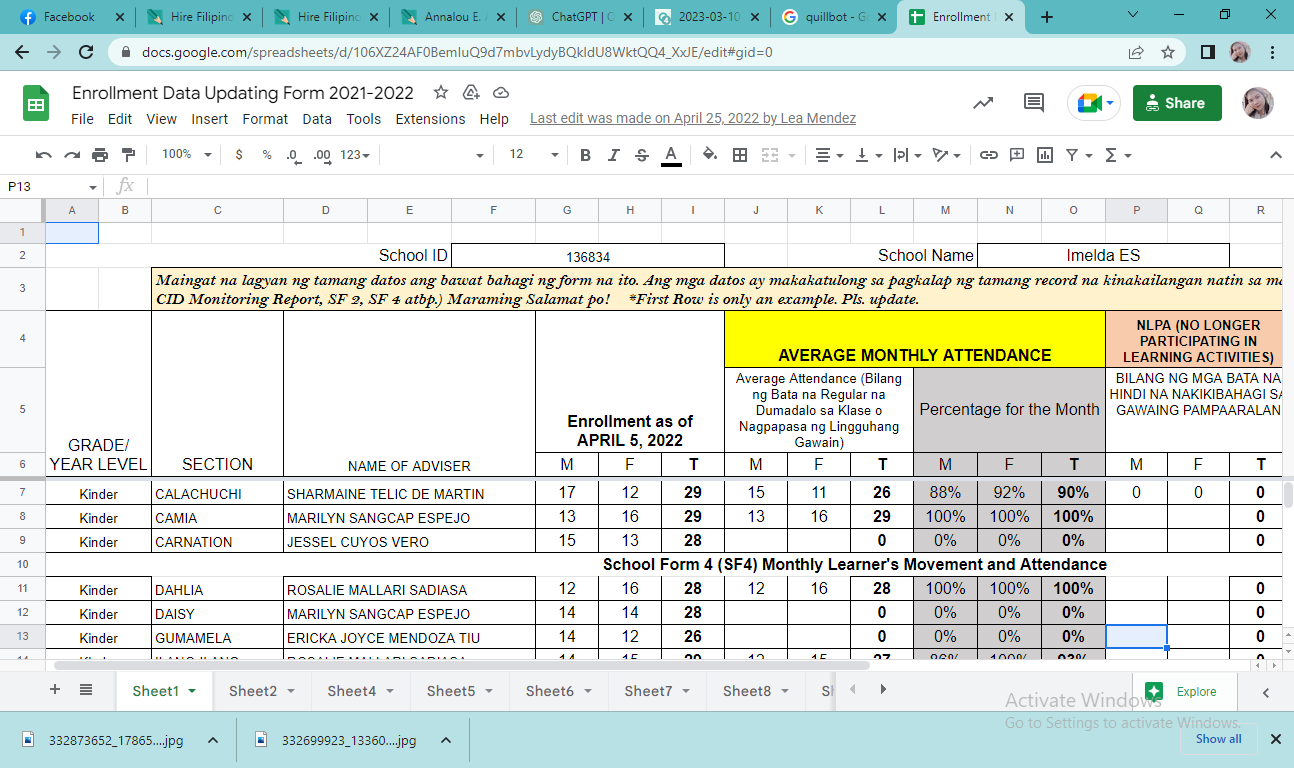Open vertical align dropdown

point(870,155)
